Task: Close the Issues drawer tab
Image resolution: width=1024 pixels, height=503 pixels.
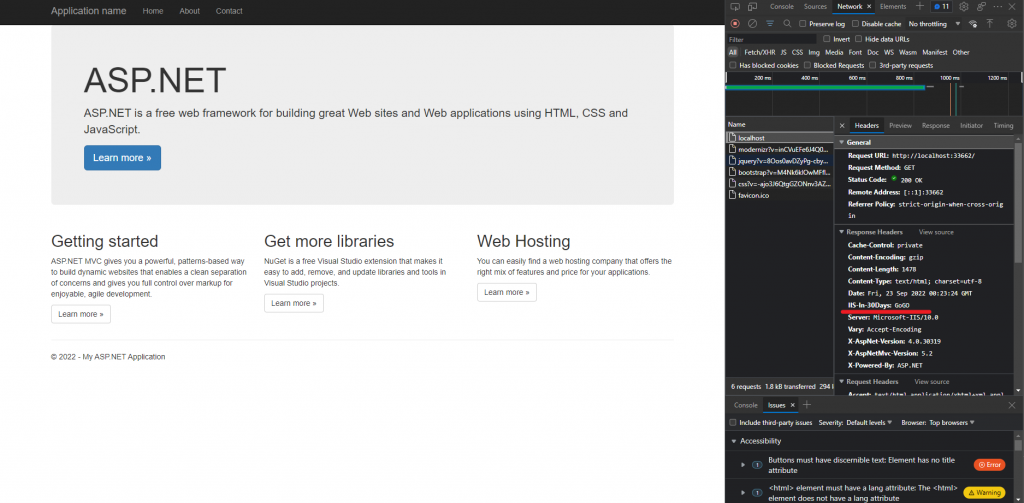Action: point(793,405)
